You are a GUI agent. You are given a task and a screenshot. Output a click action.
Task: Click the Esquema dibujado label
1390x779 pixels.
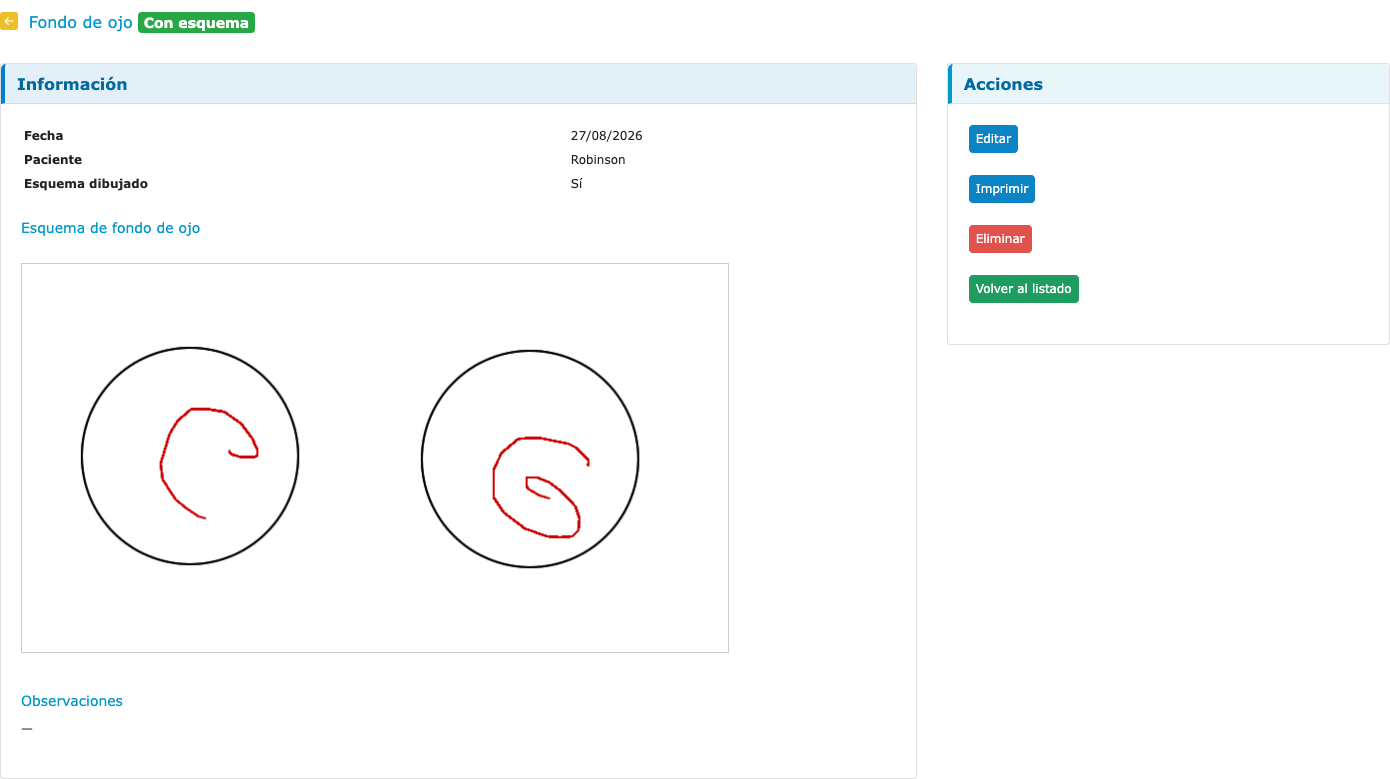86,184
